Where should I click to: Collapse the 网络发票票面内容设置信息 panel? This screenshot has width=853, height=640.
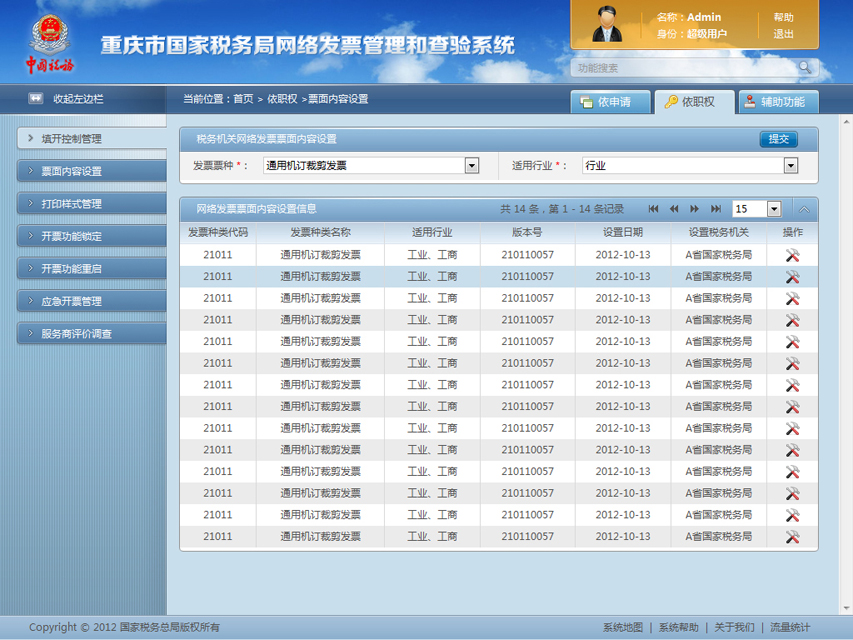804,210
